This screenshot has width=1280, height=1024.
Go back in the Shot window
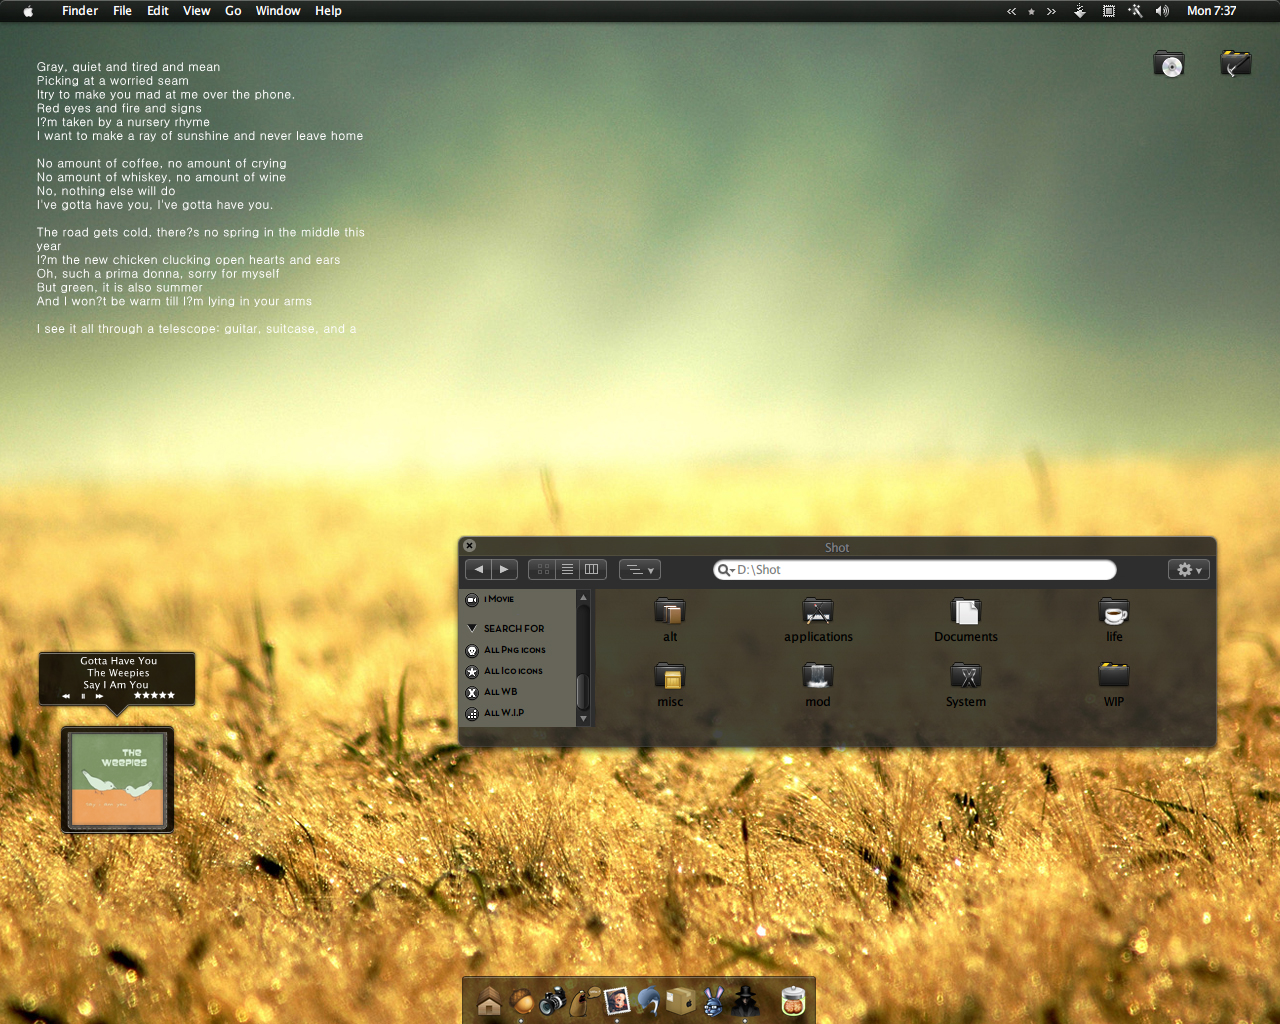point(479,569)
